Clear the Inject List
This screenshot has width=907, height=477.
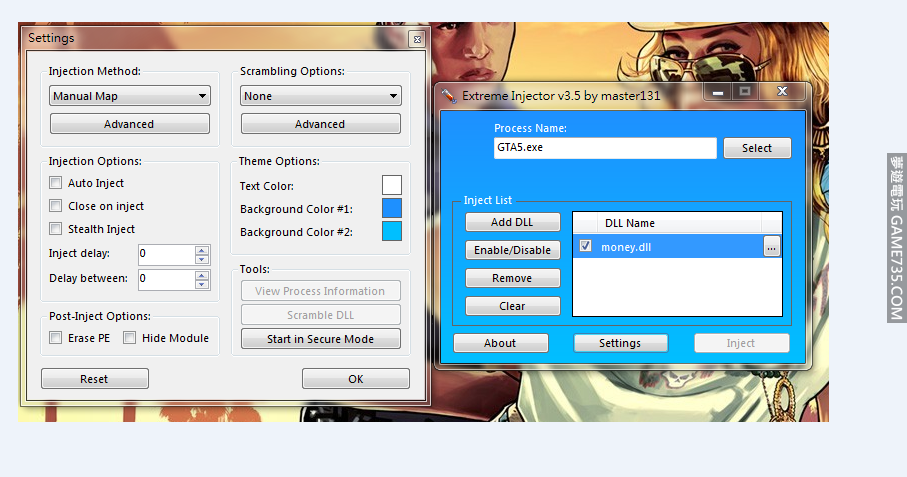coord(513,306)
